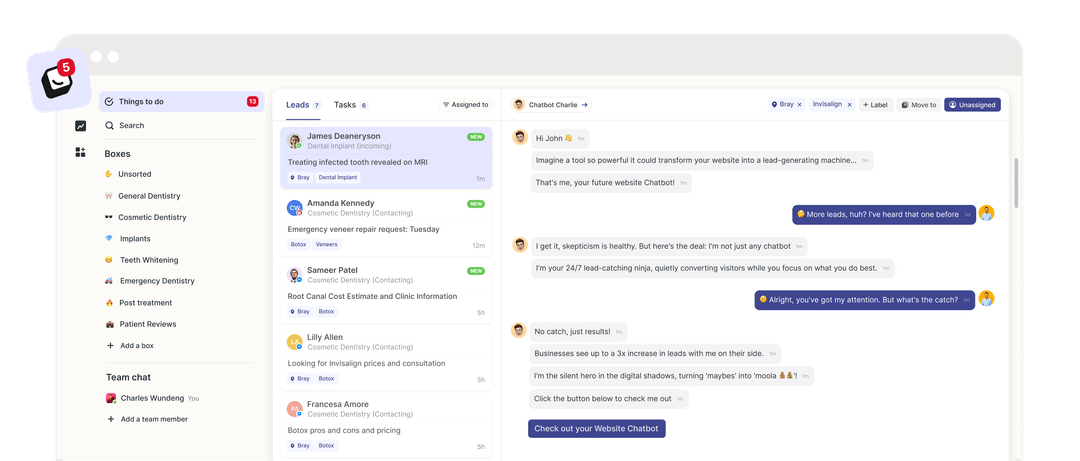Switch to the Leads tab
1080x461 pixels.
[x=303, y=105]
